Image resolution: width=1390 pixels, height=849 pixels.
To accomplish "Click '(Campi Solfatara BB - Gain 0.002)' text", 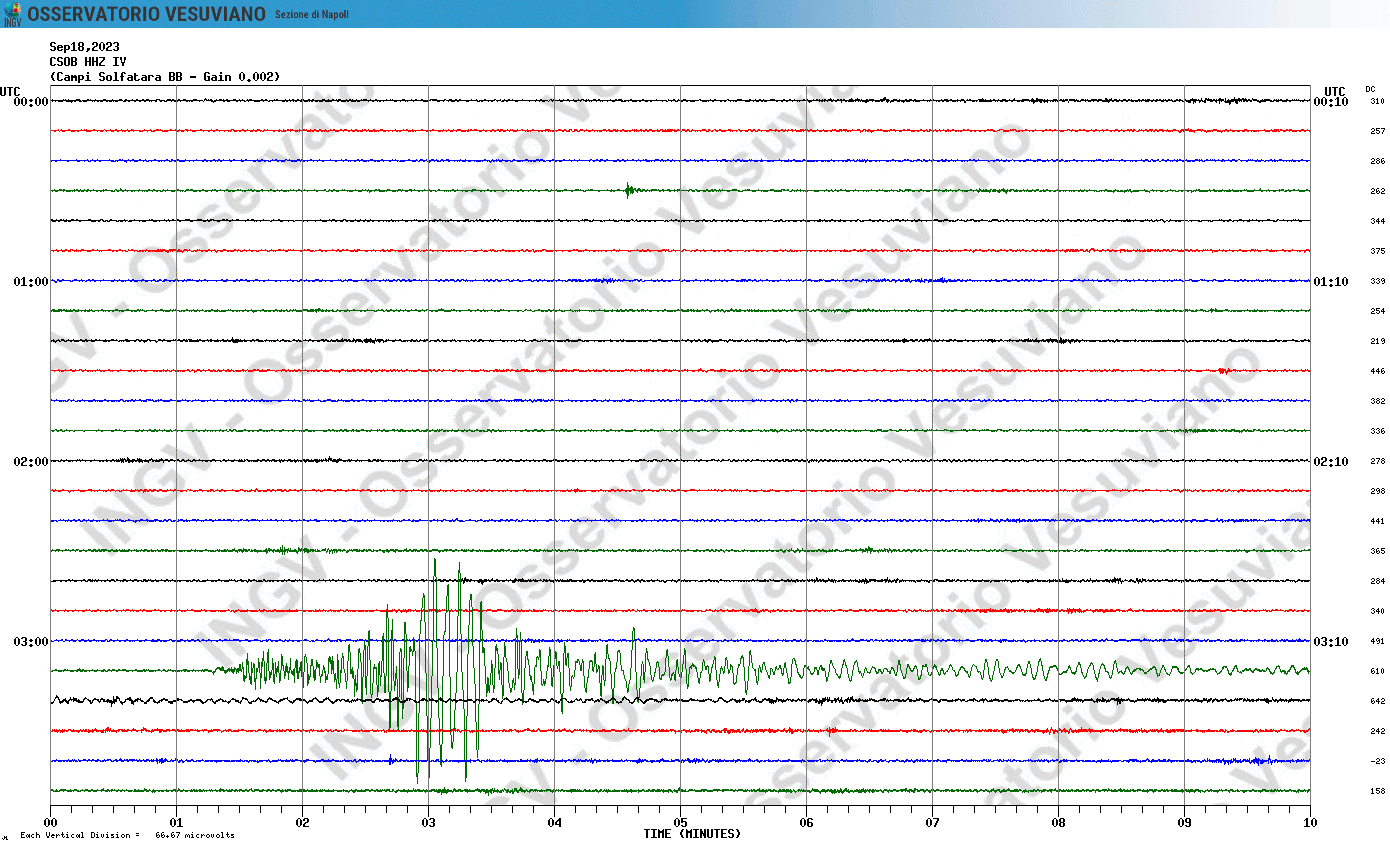I will (x=165, y=76).
